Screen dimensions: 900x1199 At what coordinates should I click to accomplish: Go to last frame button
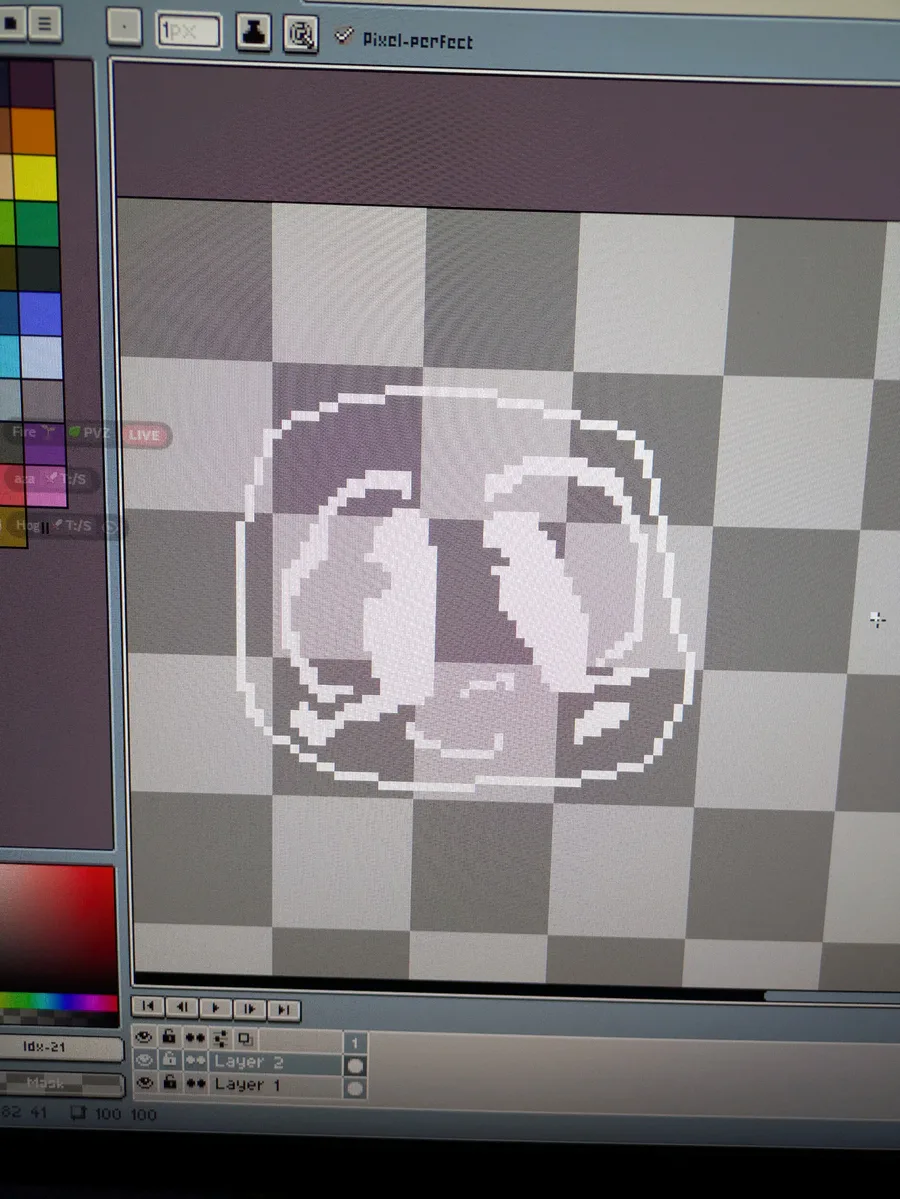(x=284, y=1009)
